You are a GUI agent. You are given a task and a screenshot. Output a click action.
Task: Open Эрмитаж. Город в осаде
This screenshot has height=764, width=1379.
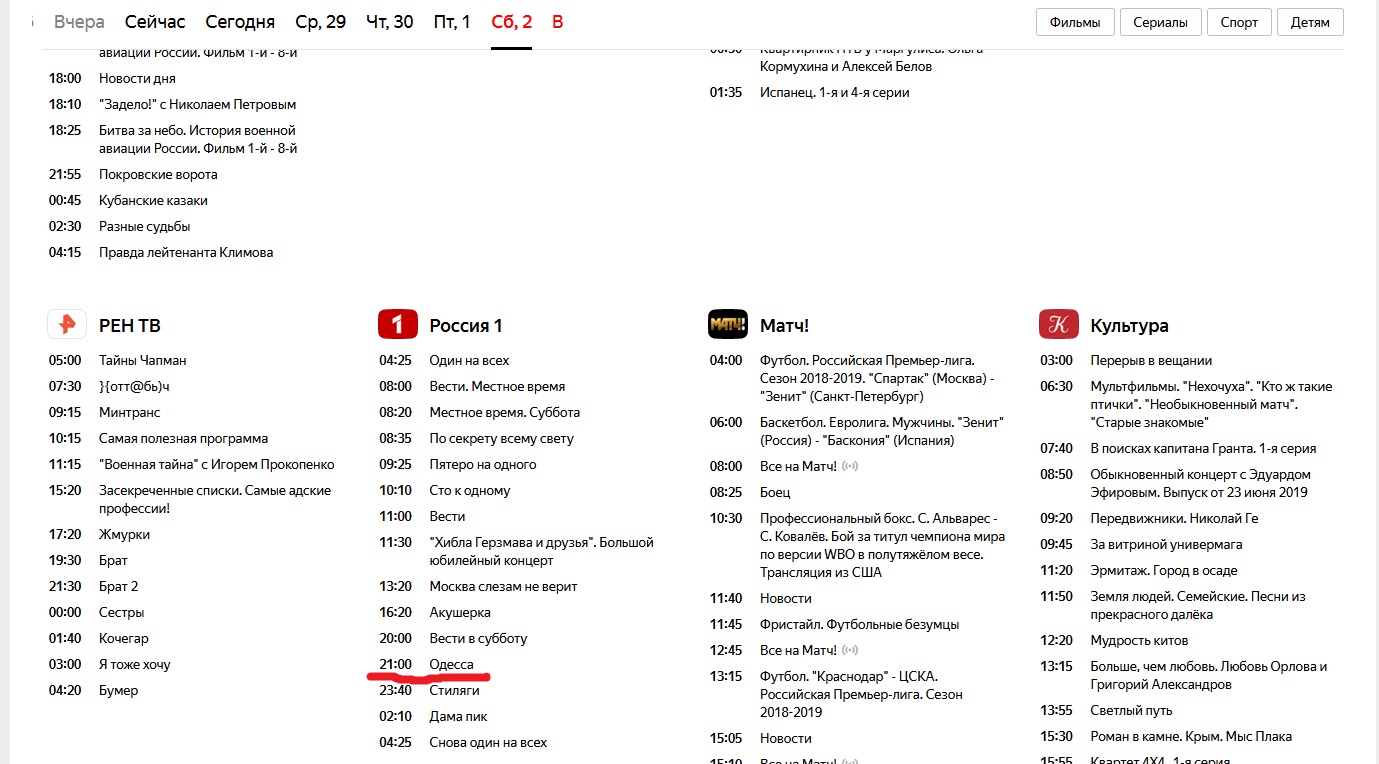(1164, 570)
